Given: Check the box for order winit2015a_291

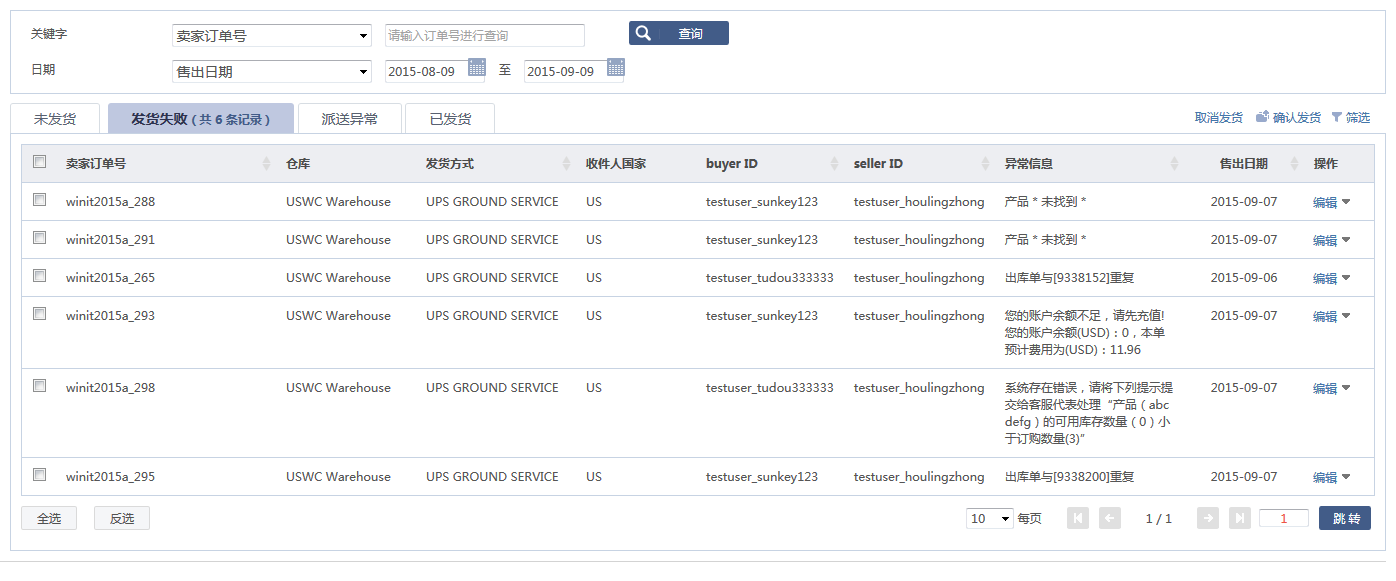Looking at the screenshot, I should point(40,238).
